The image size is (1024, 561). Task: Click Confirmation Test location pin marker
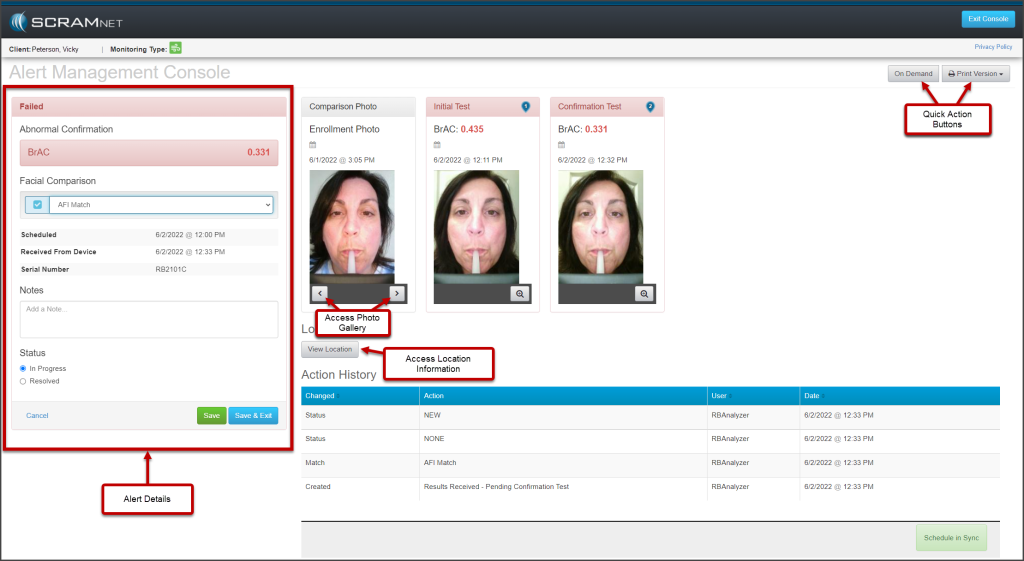click(650, 106)
